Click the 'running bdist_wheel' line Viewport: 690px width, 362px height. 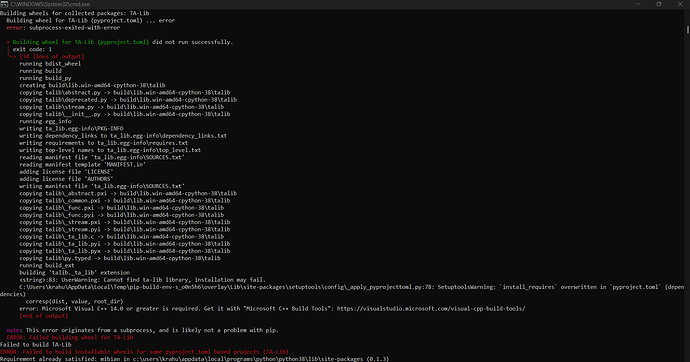pos(50,64)
